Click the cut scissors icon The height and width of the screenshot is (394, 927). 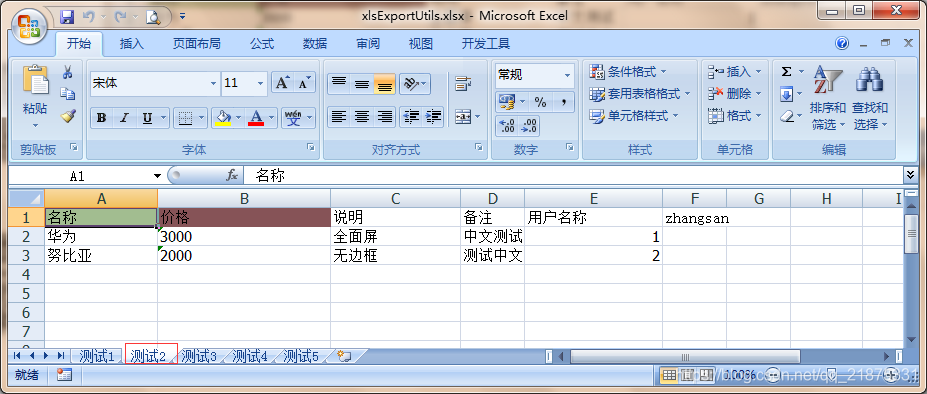pos(67,72)
